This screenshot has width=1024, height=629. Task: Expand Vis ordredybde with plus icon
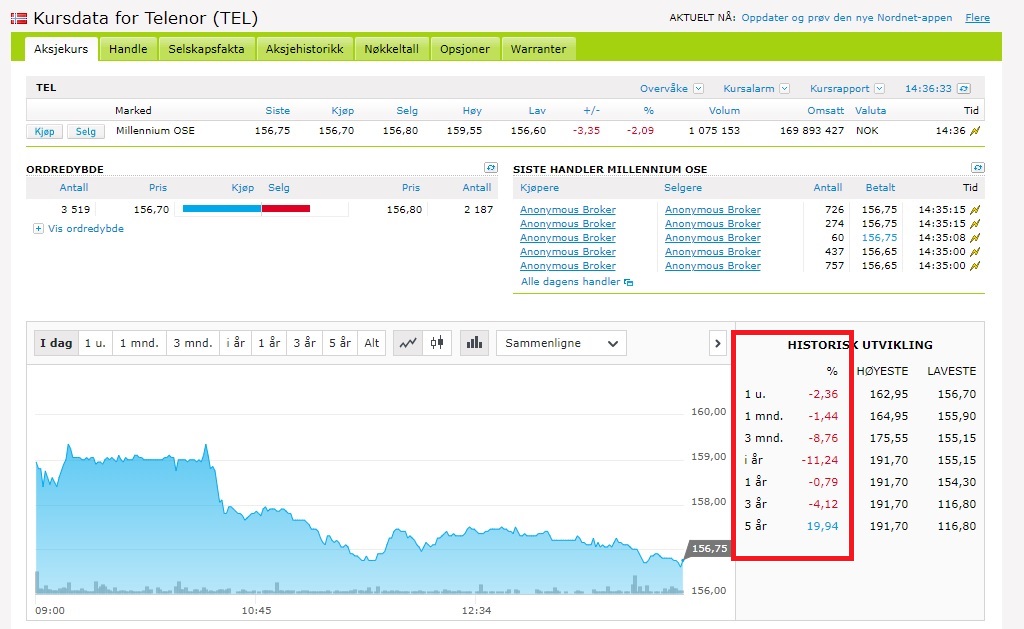(x=39, y=229)
